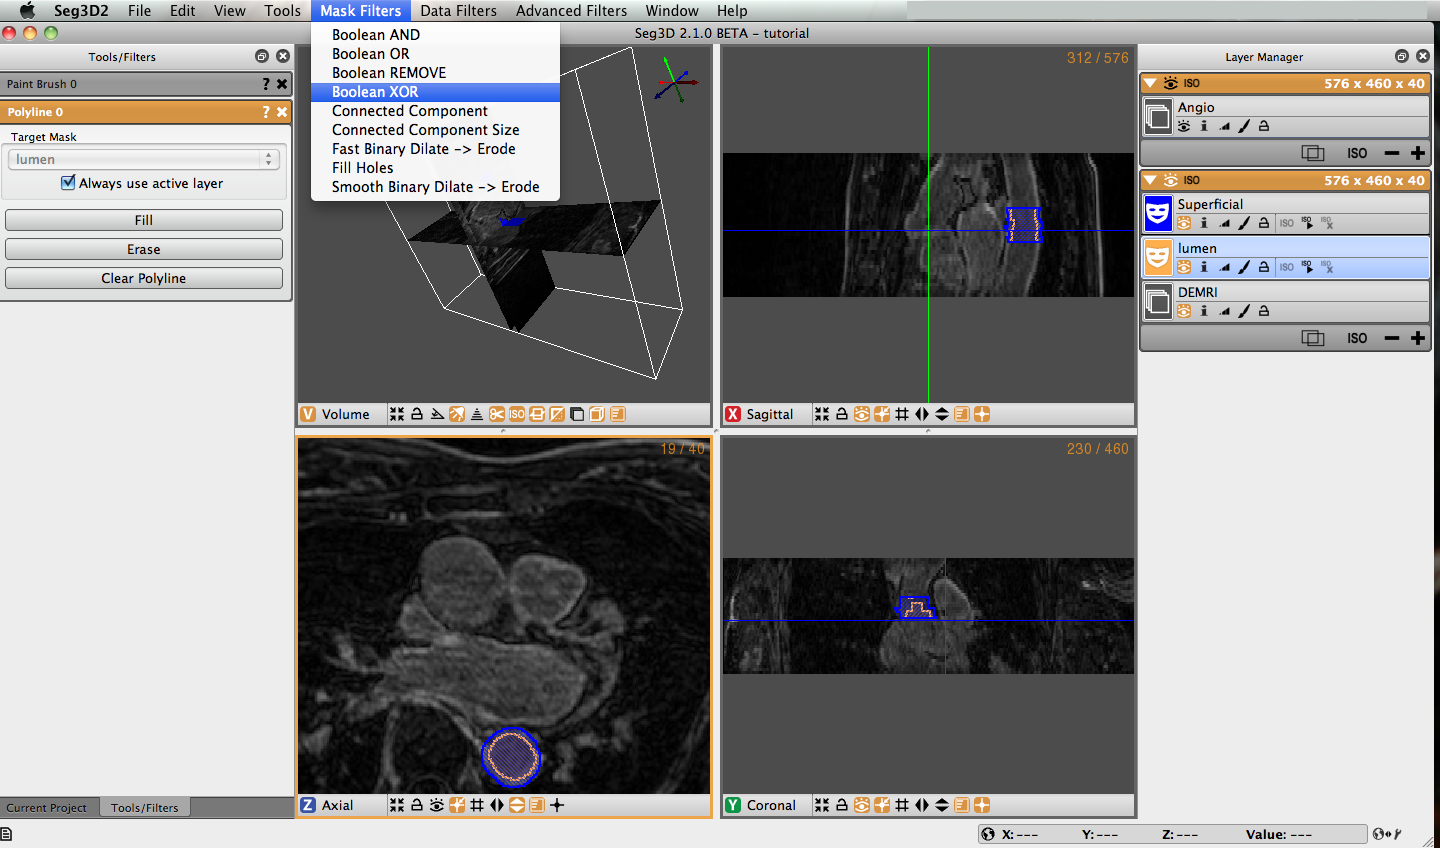Toggle visibility of the DEMRI layer
This screenshot has width=1440, height=848.
point(1184,311)
